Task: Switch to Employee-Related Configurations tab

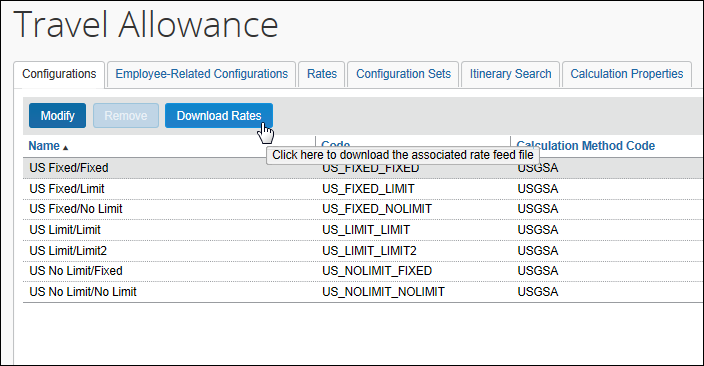Action: [x=202, y=74]
